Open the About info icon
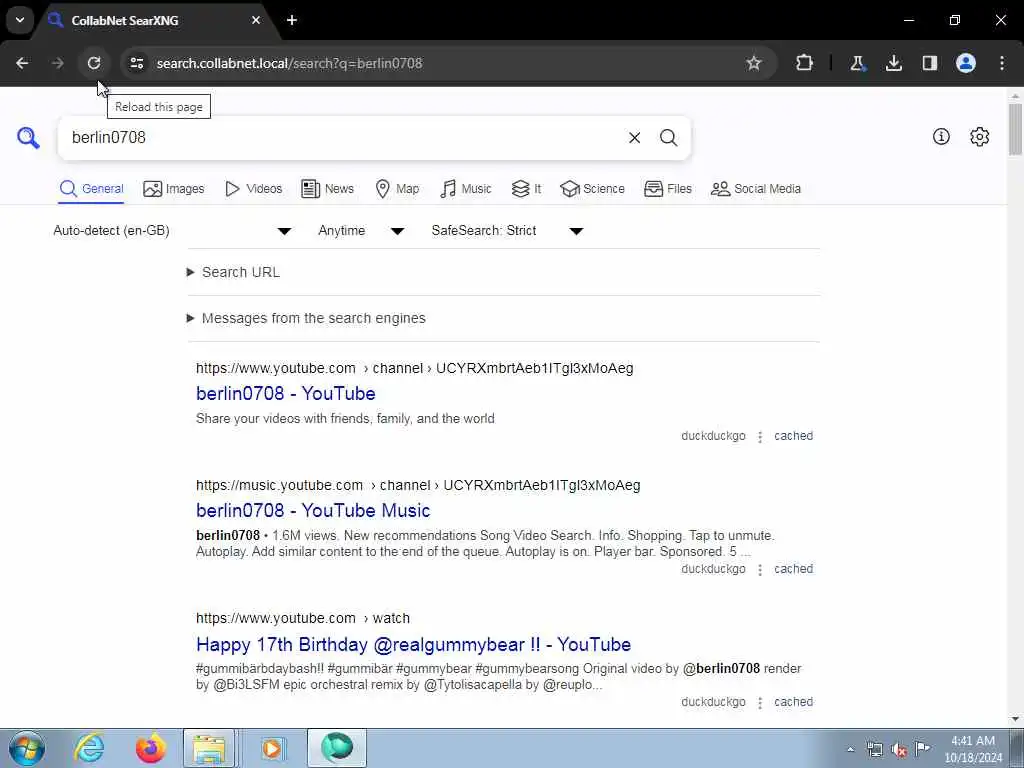Image resolution: width=1024 pixels, height=768 pixels. click(x=941, y=136)
